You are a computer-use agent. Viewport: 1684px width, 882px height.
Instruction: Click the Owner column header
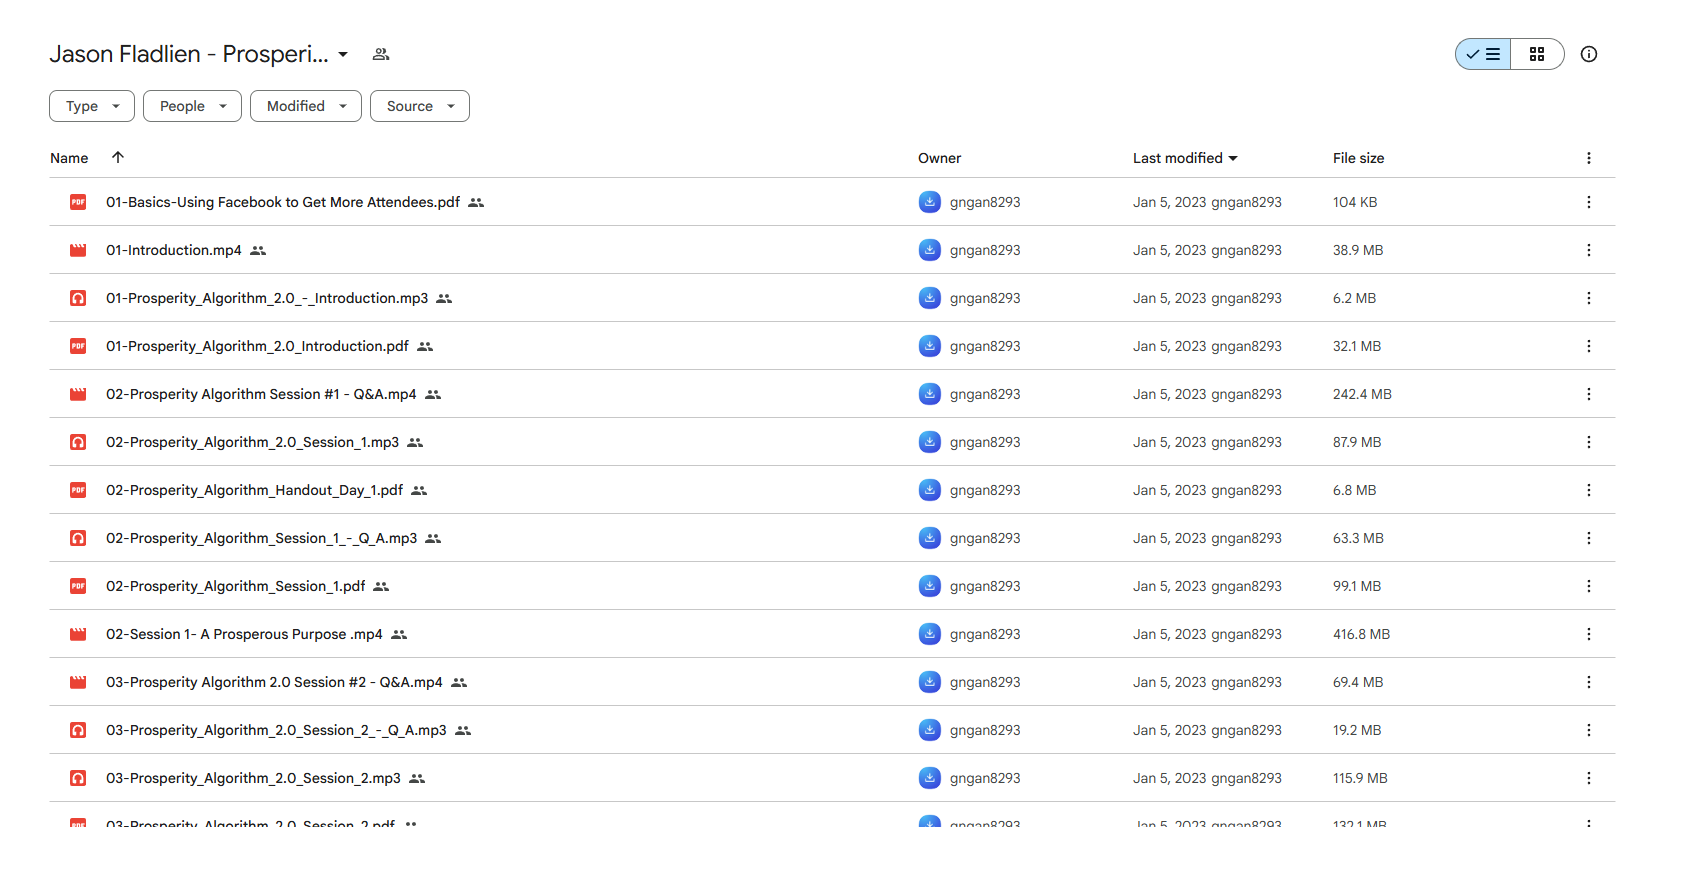tap(939, 158)
